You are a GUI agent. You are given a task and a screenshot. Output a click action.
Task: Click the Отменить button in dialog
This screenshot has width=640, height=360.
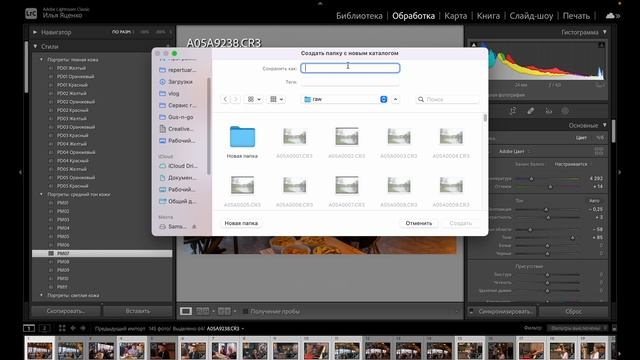coord(418,223)
